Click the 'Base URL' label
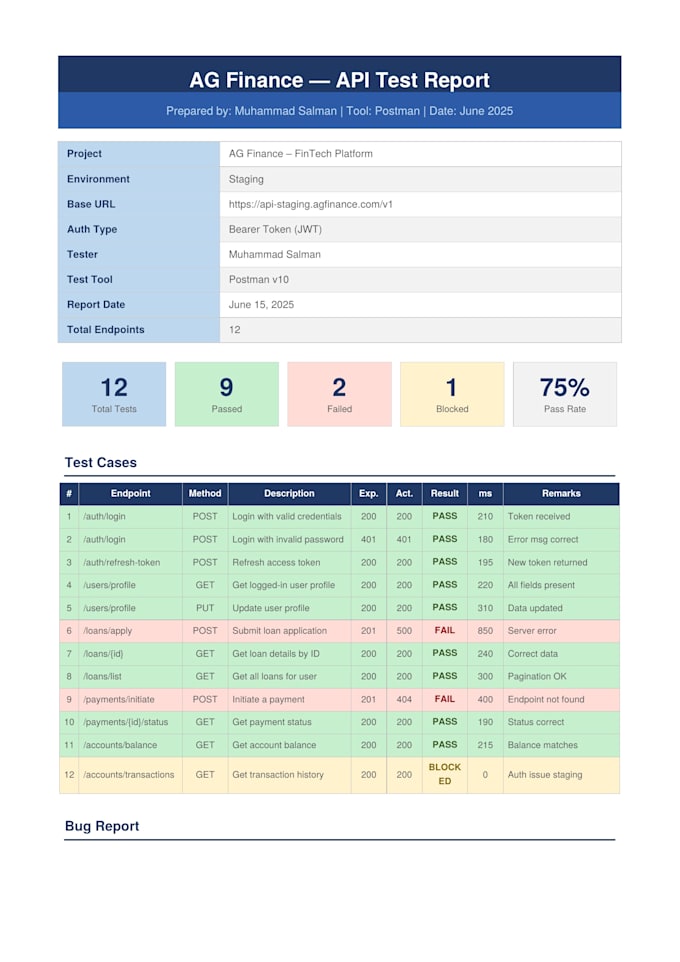This screenshot has height=962, width=680. coord(91,204)
